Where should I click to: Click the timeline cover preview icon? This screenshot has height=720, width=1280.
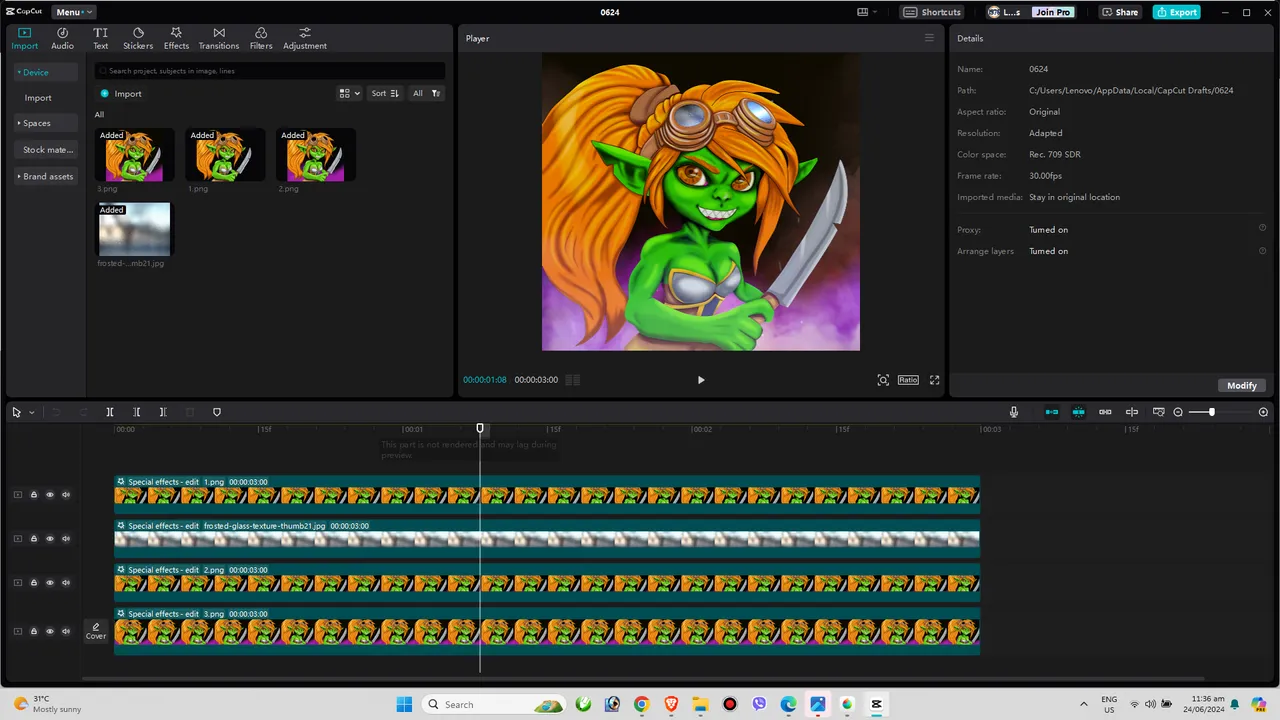click(1159, 412)
